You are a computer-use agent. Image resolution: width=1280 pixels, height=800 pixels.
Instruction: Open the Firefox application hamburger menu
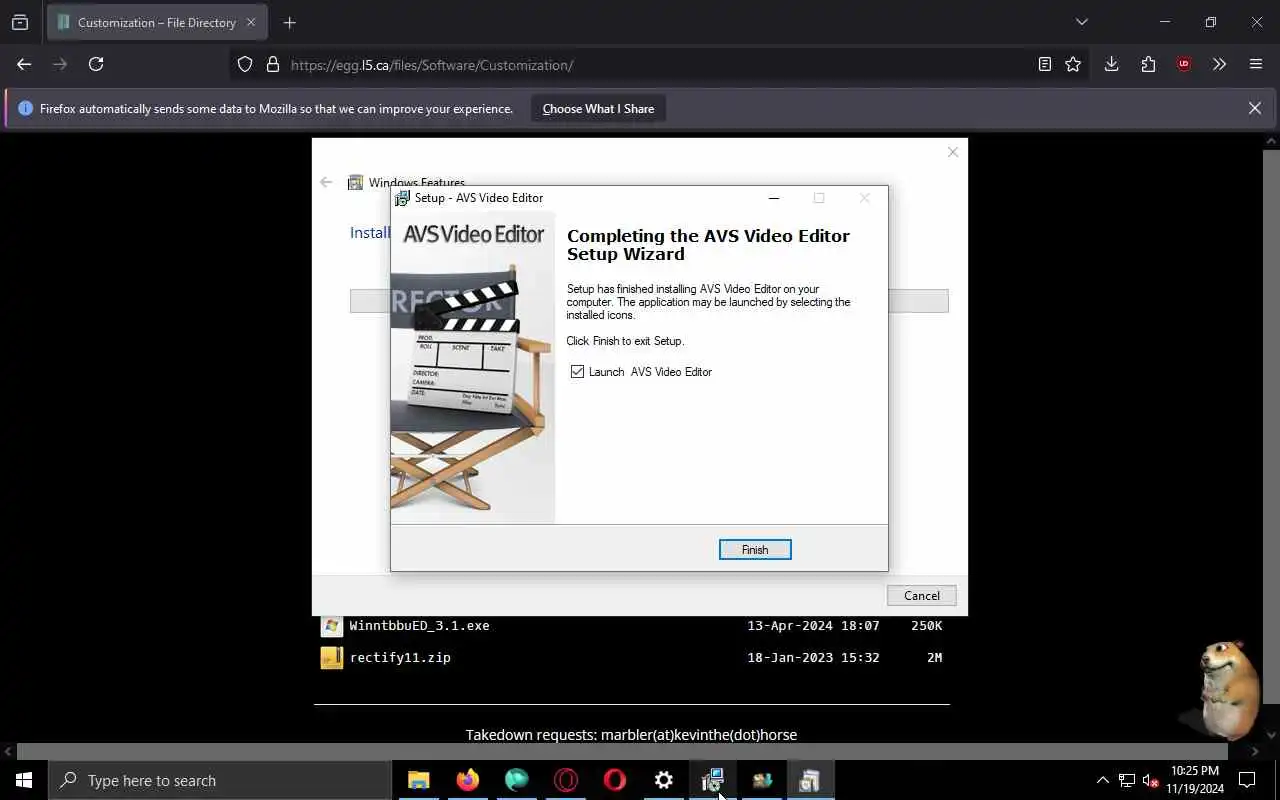(1256, 64)
